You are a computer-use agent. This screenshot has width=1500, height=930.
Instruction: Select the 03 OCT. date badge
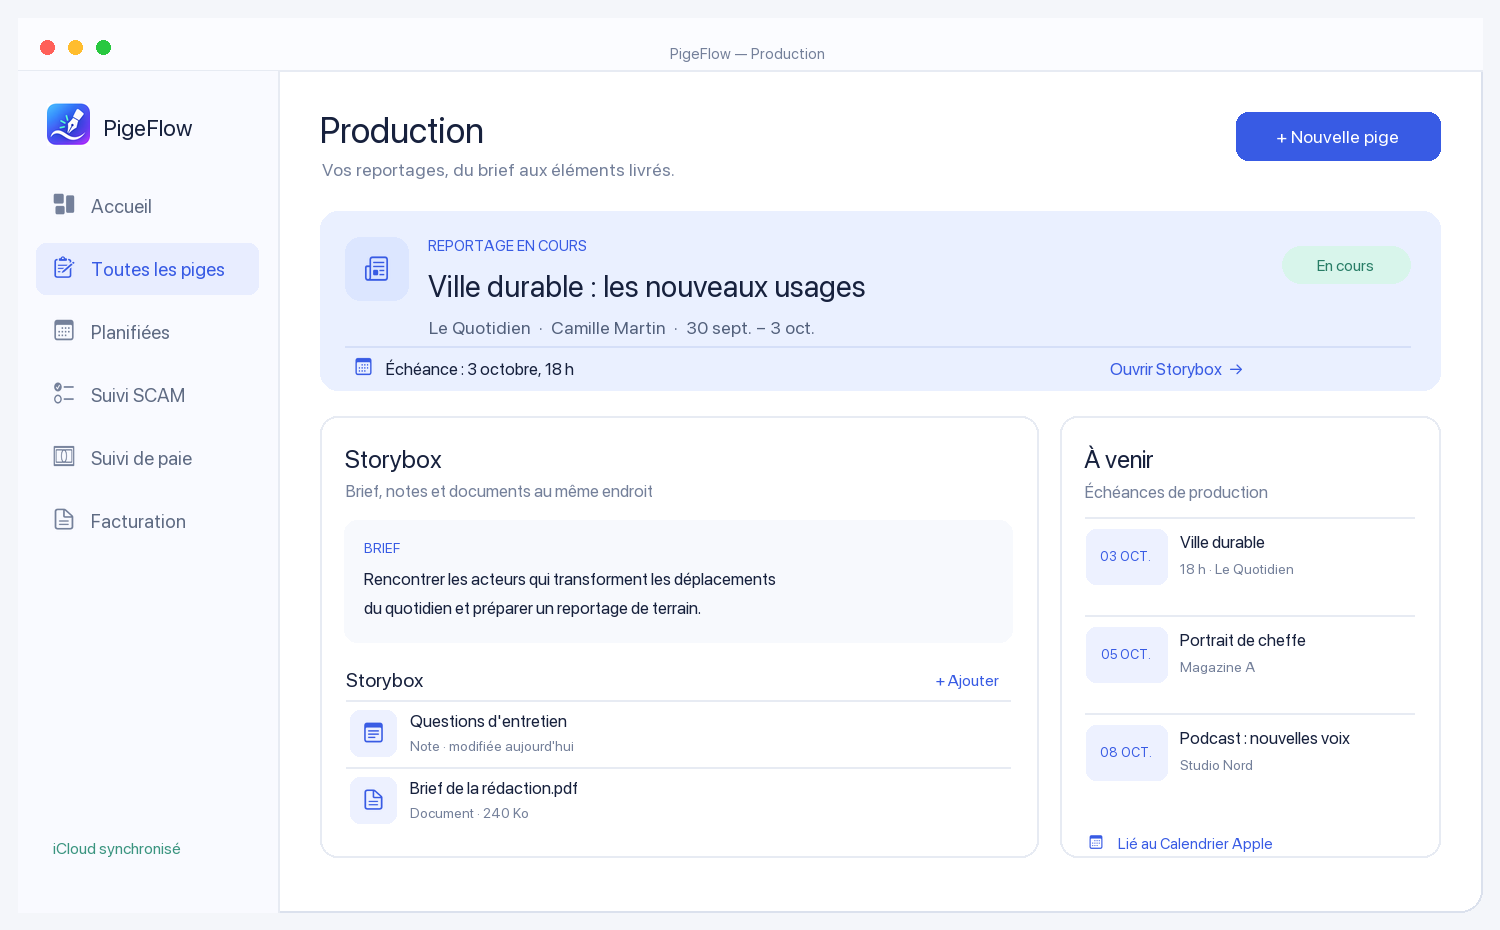[1126, 557]
